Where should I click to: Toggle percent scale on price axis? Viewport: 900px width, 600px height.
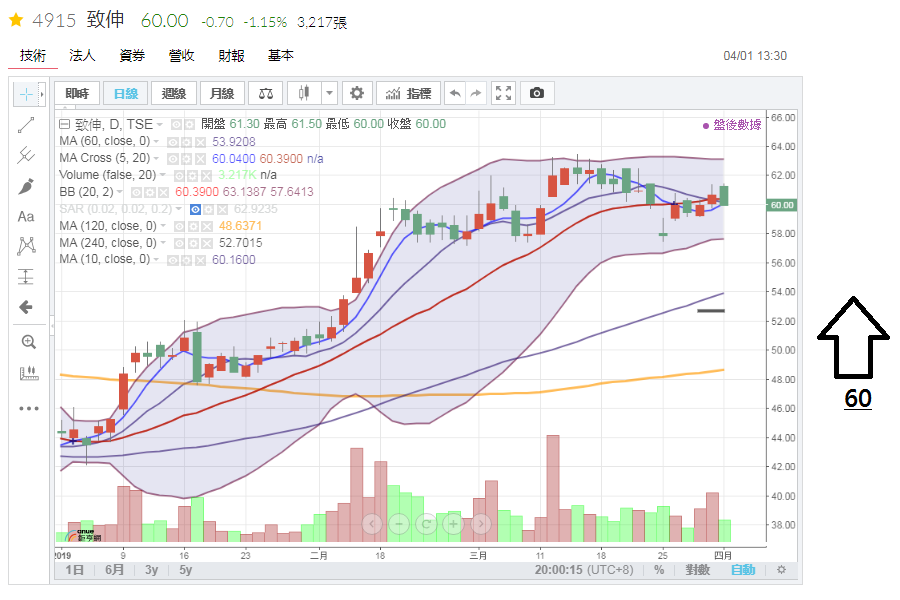pos(659,570)
